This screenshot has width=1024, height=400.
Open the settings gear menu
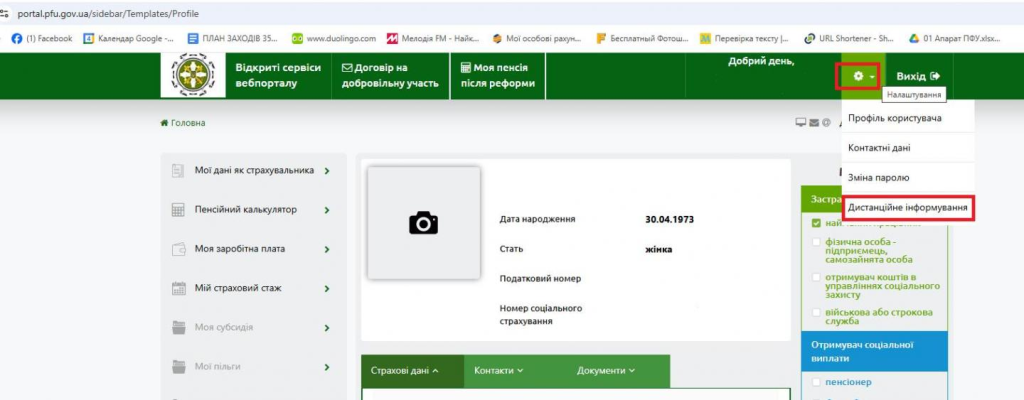point(857,76)
